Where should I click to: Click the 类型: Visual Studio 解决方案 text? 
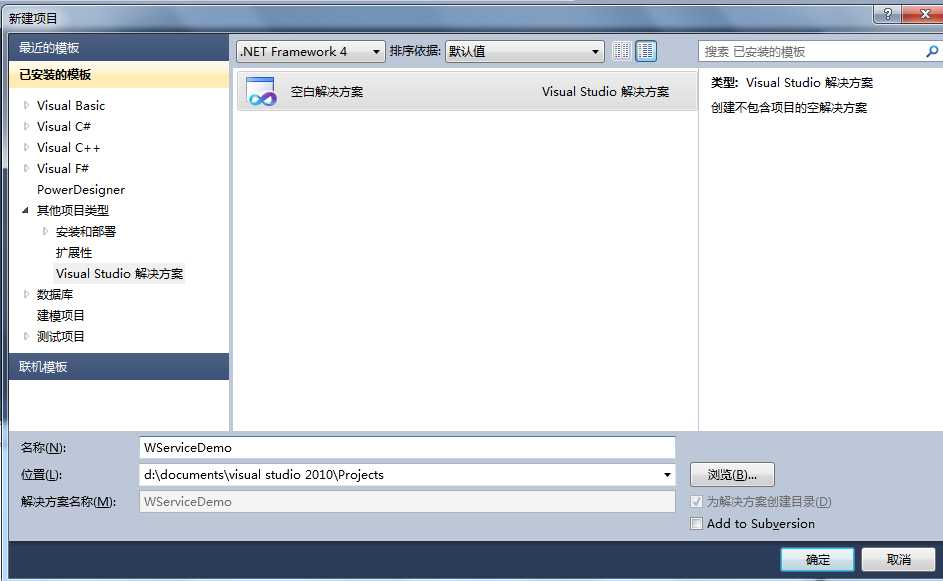click(x=791, y=82)
